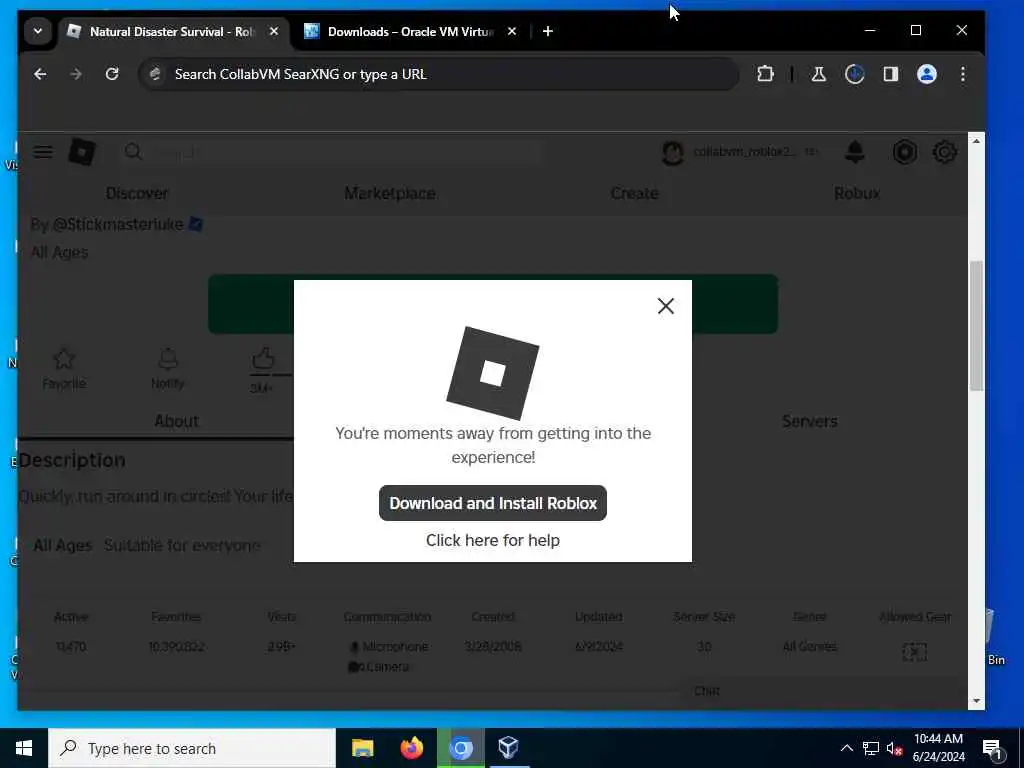Open the VirtualBox taskbar icon

point(509,748)
